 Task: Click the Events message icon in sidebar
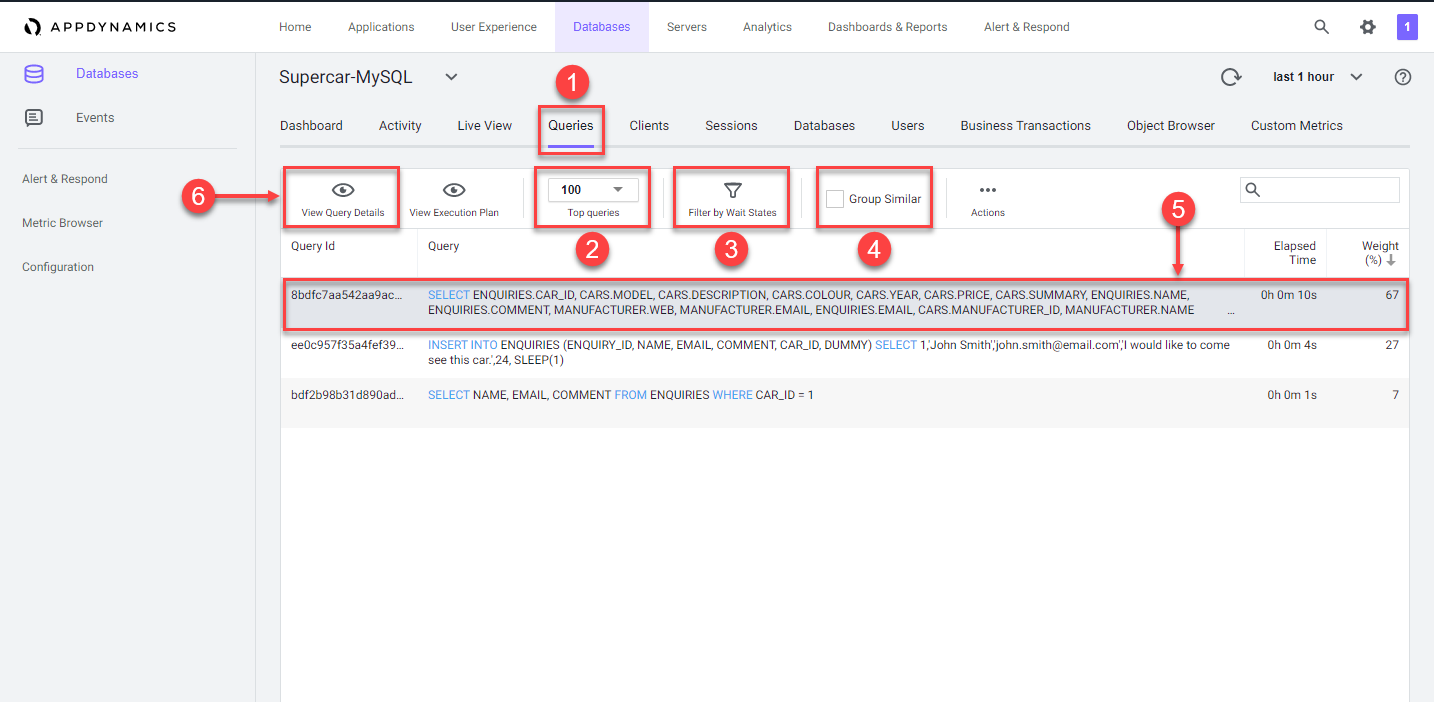[x=34, y=118]
